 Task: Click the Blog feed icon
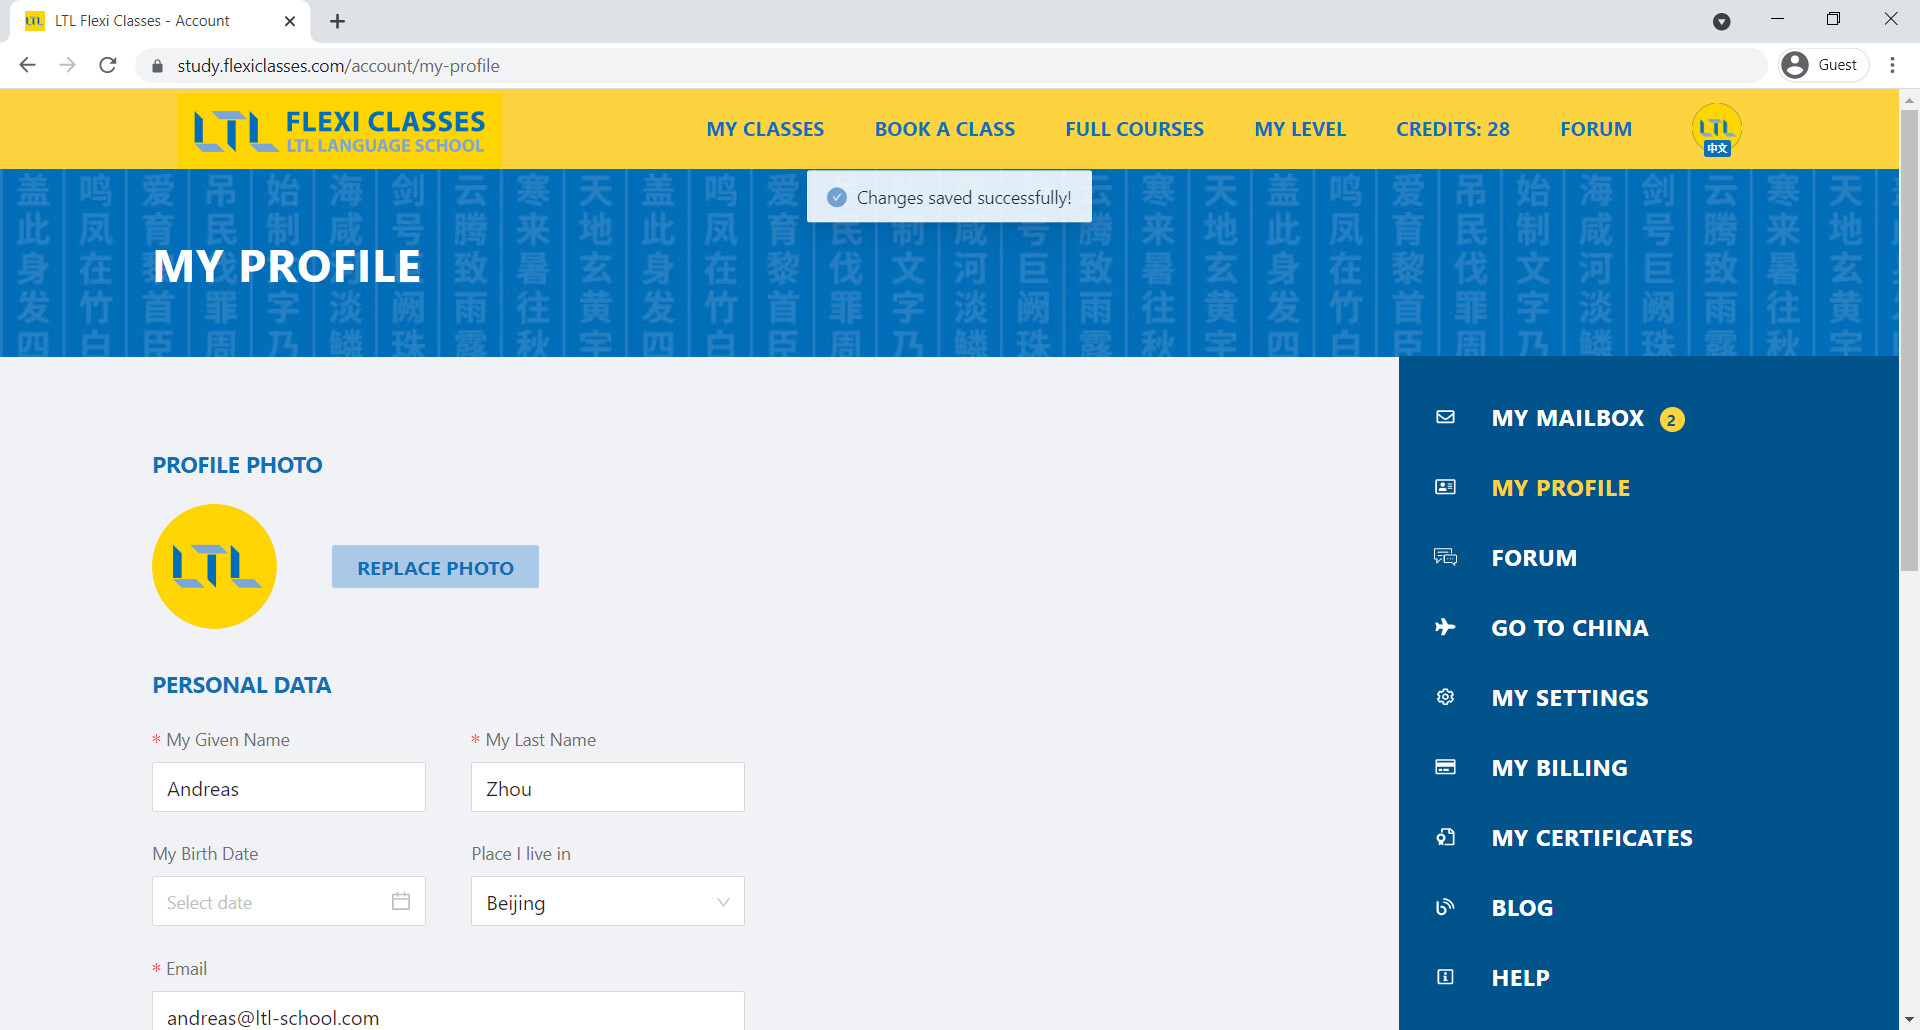pos(1445,907)
